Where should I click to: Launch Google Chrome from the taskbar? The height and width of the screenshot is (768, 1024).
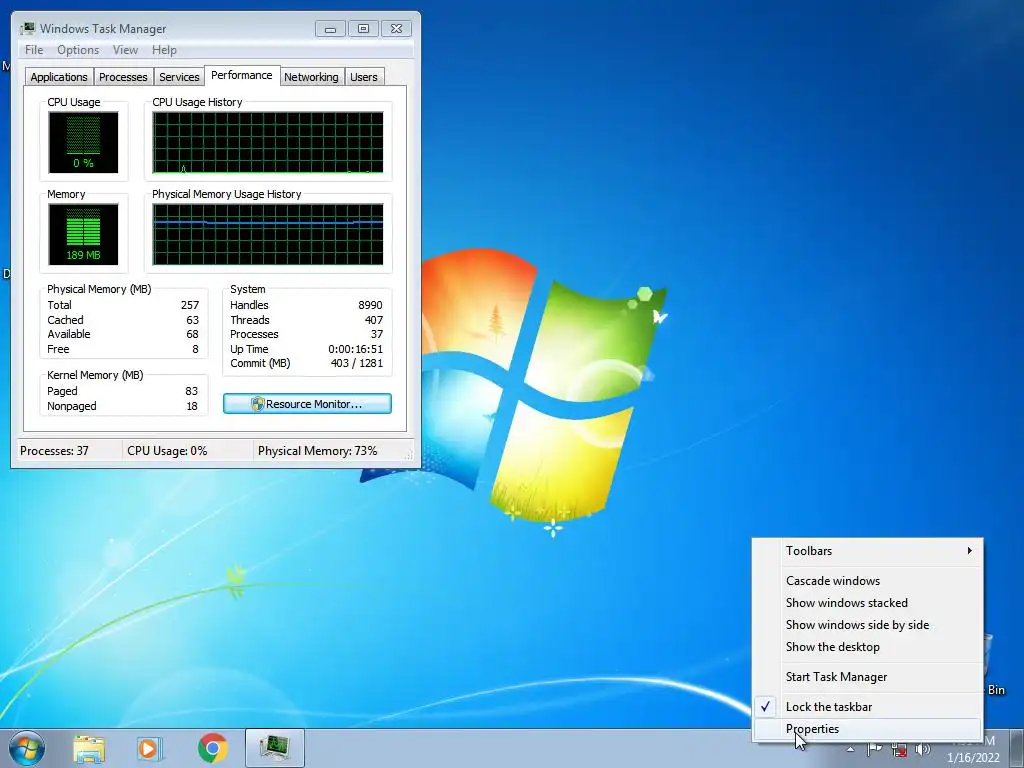[x=212, y=748]
